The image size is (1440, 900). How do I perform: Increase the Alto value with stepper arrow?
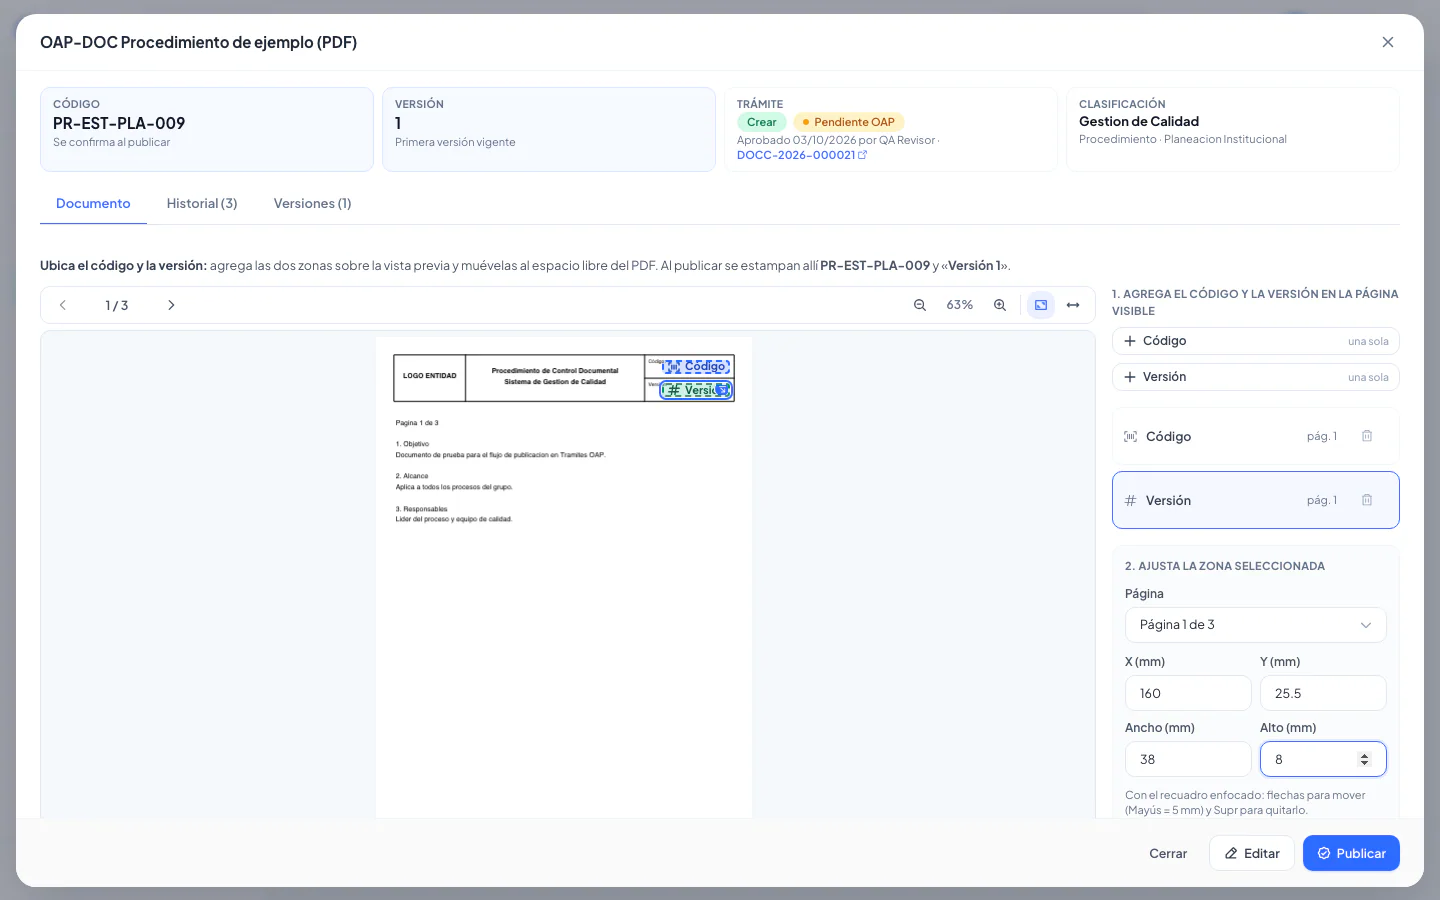[x=1365, y=756]
